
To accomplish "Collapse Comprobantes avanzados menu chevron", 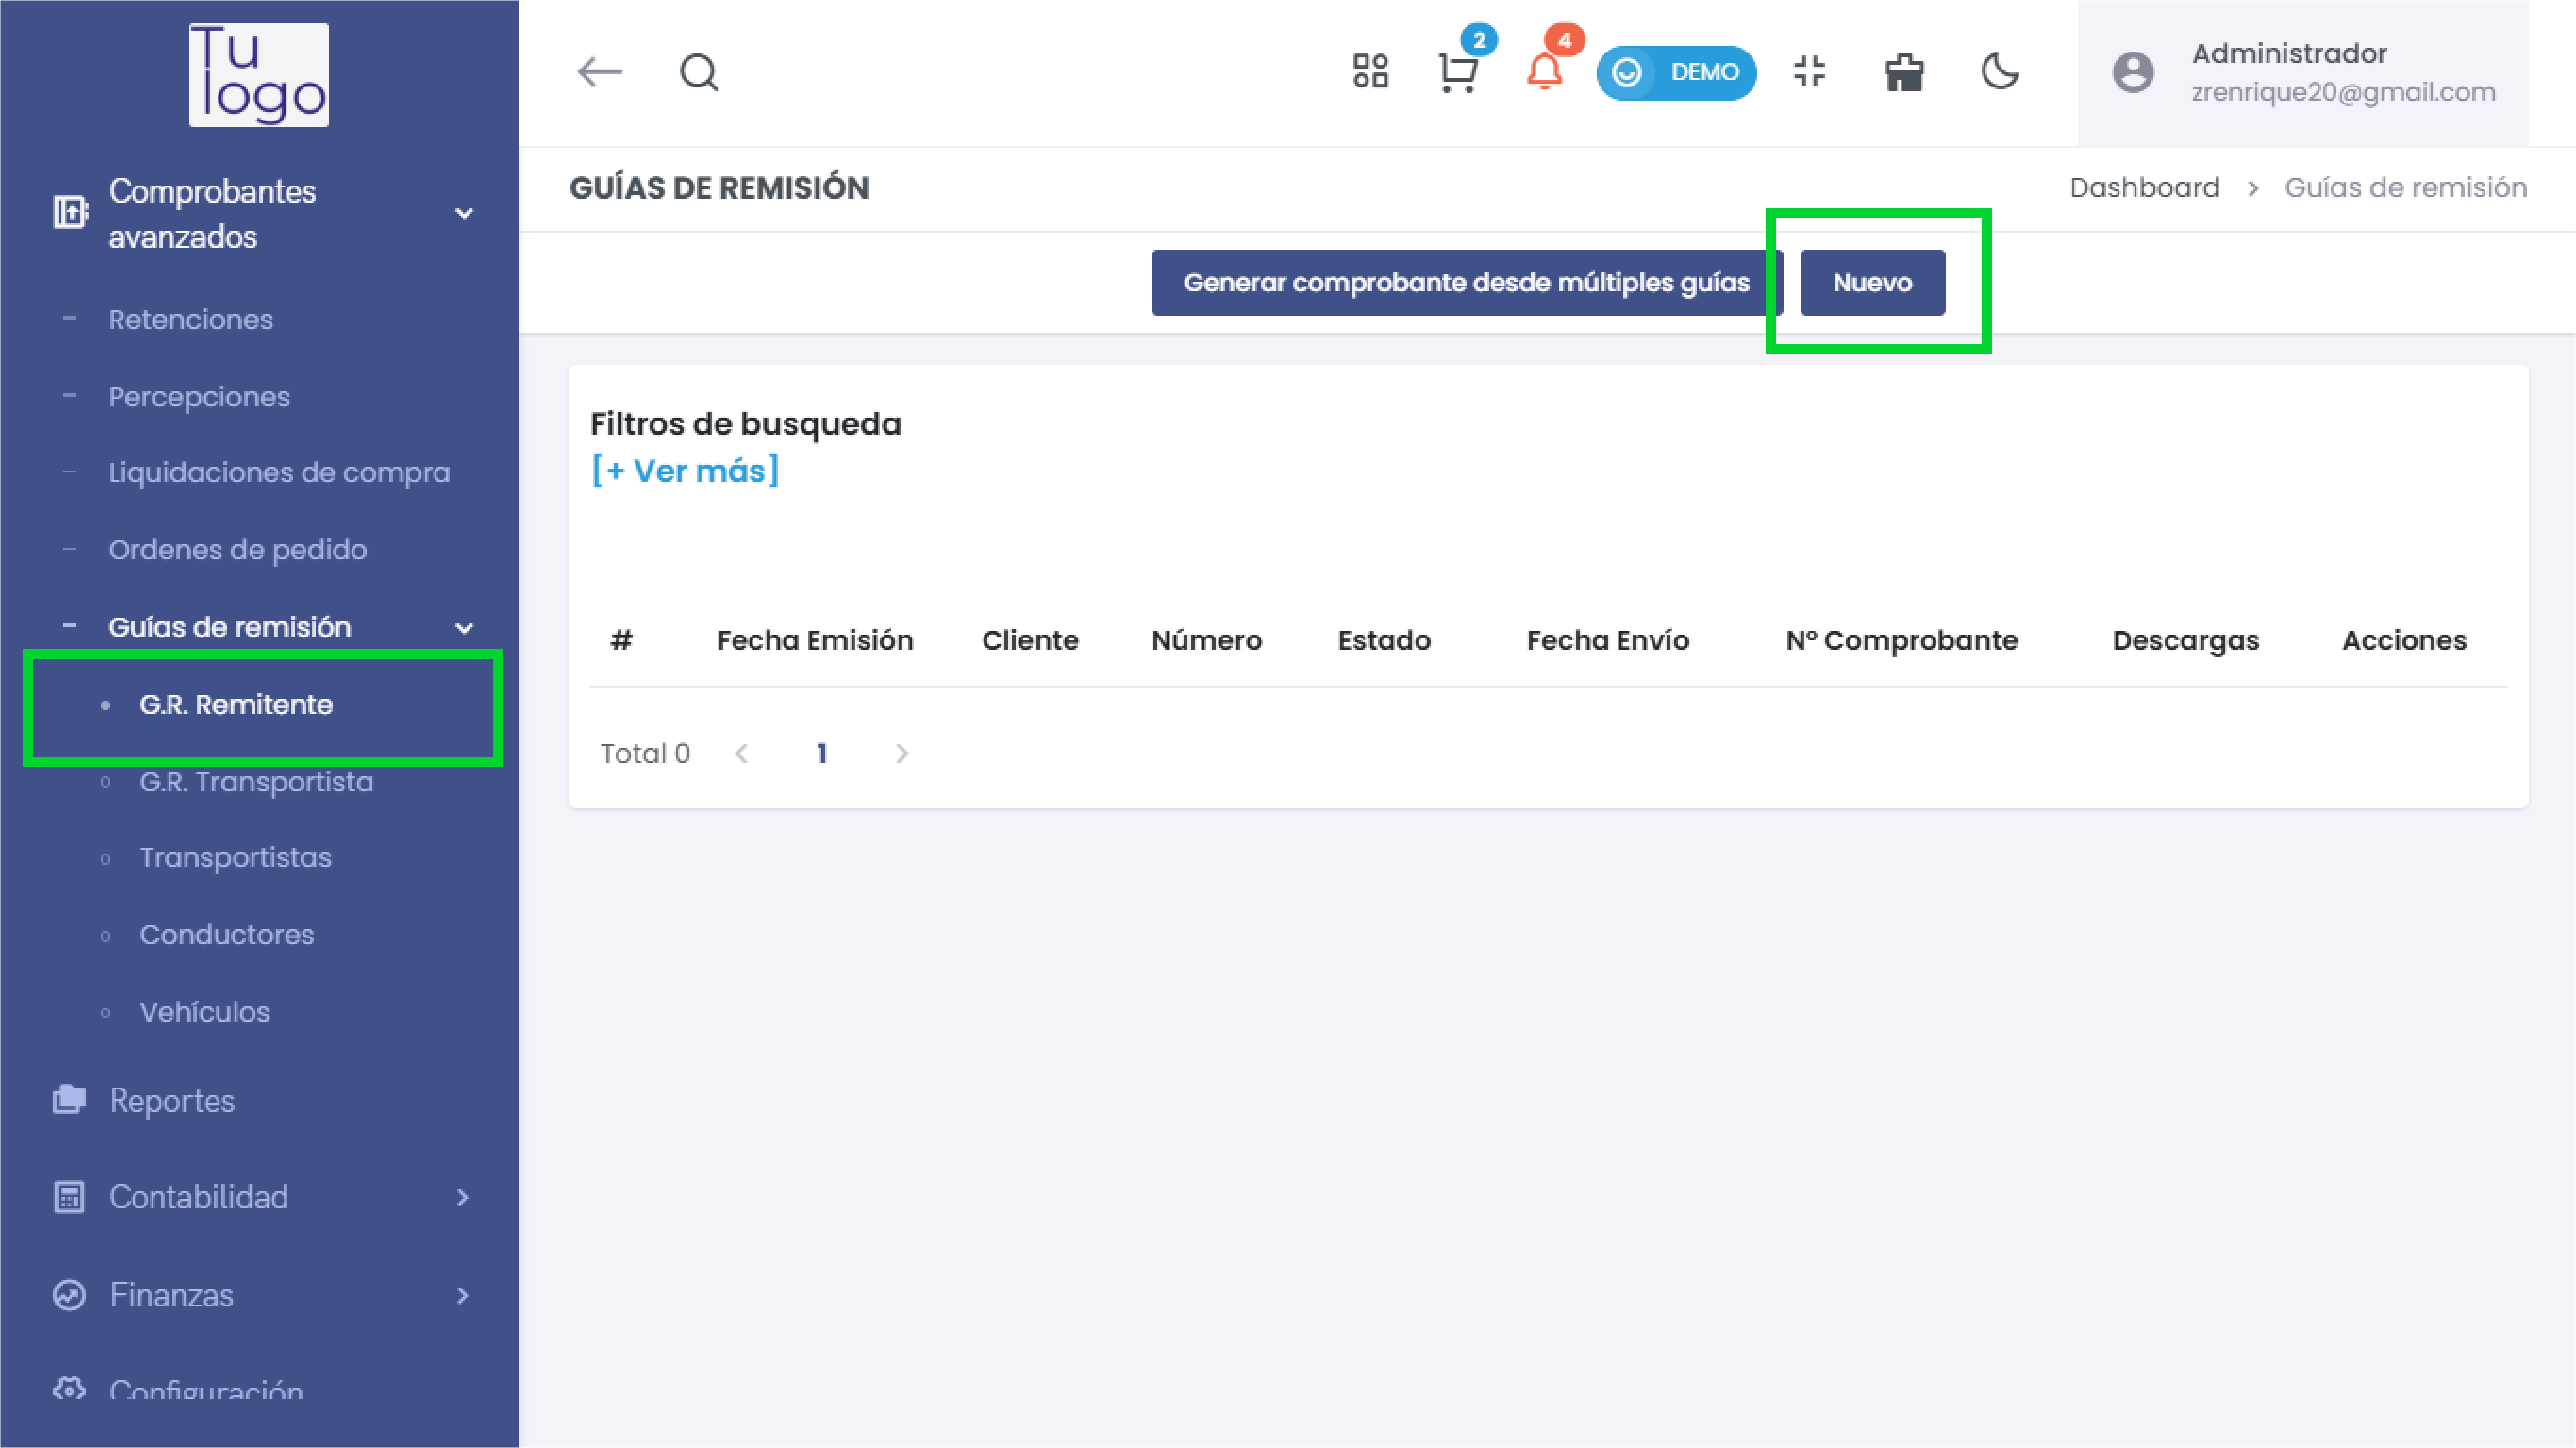I will [464, 213].
